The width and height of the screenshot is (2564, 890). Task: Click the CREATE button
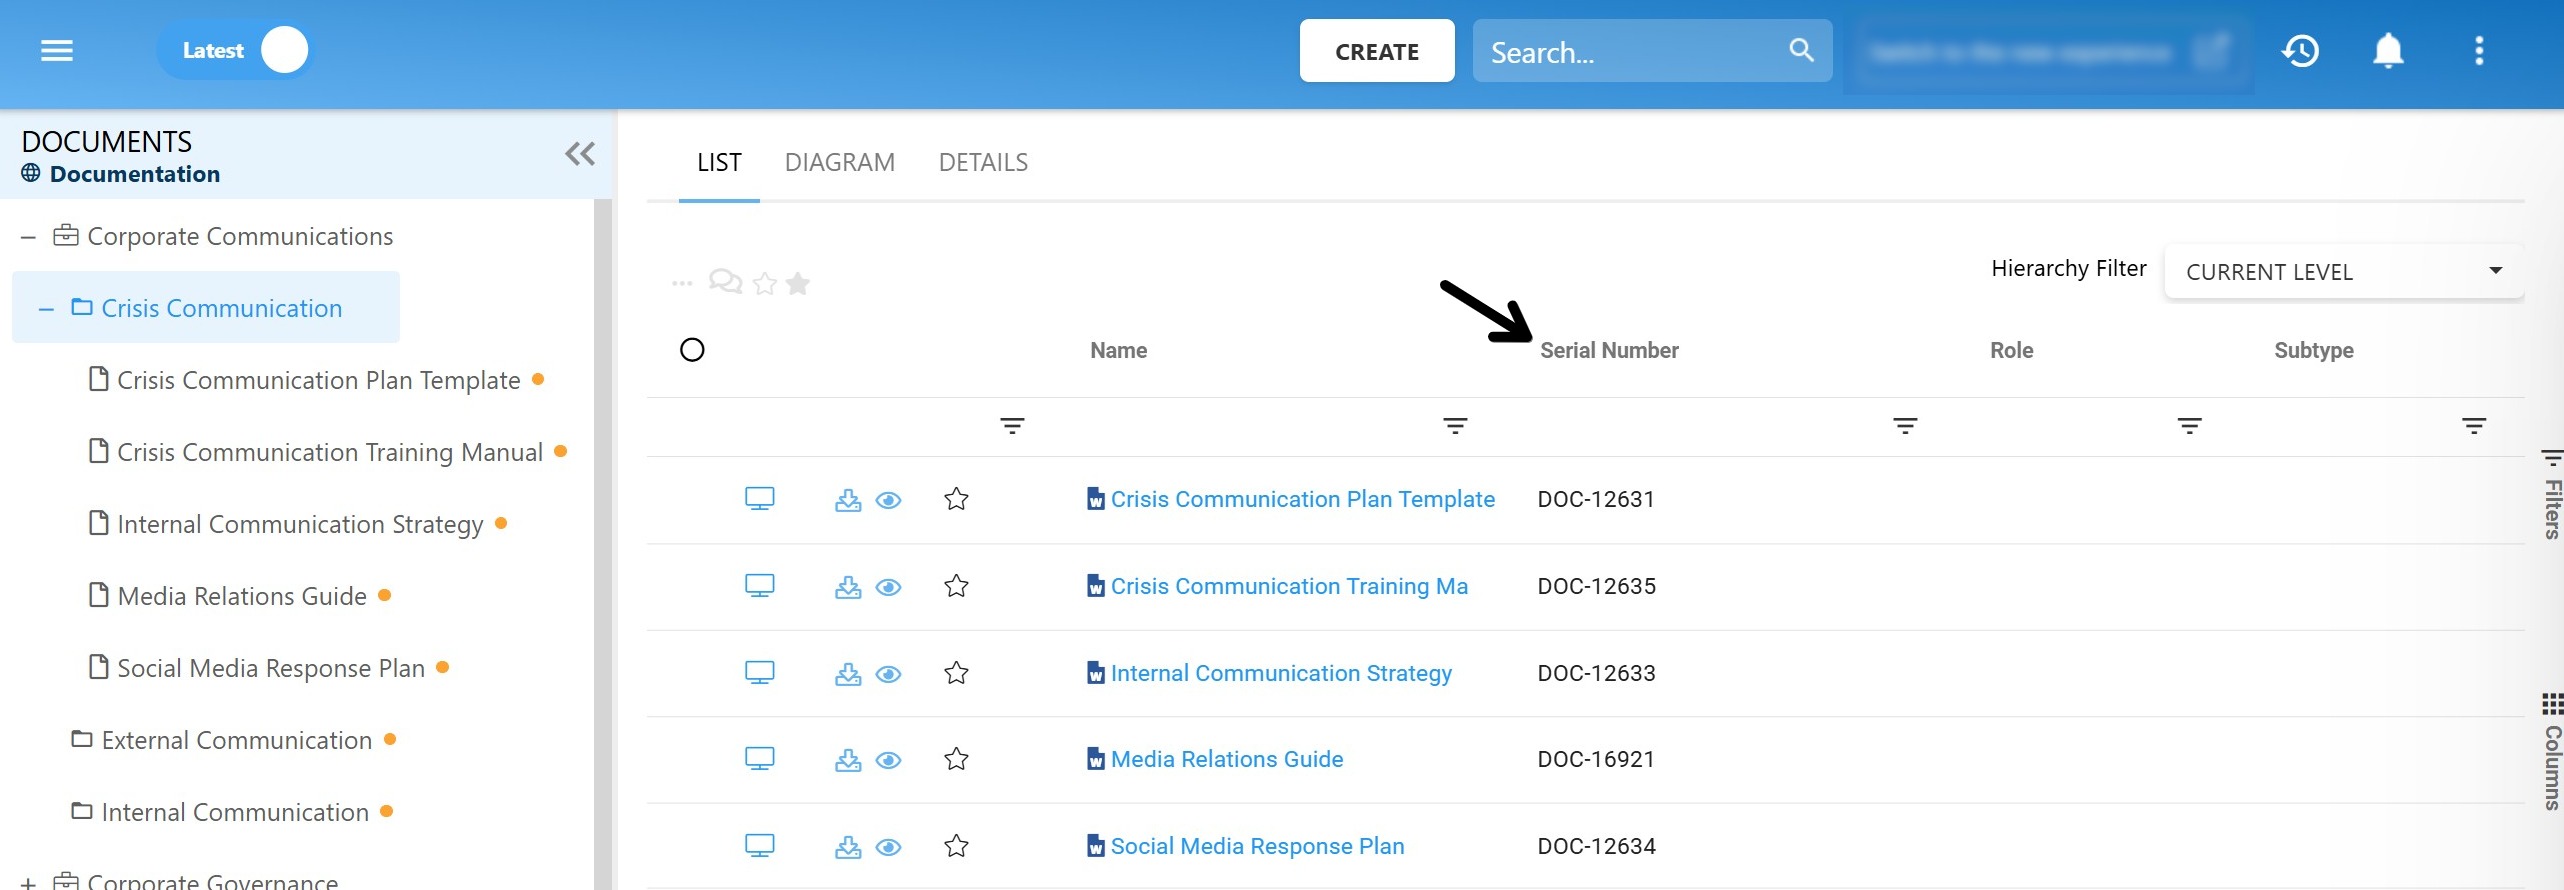pyautogui.click(x=1376, y=51)
